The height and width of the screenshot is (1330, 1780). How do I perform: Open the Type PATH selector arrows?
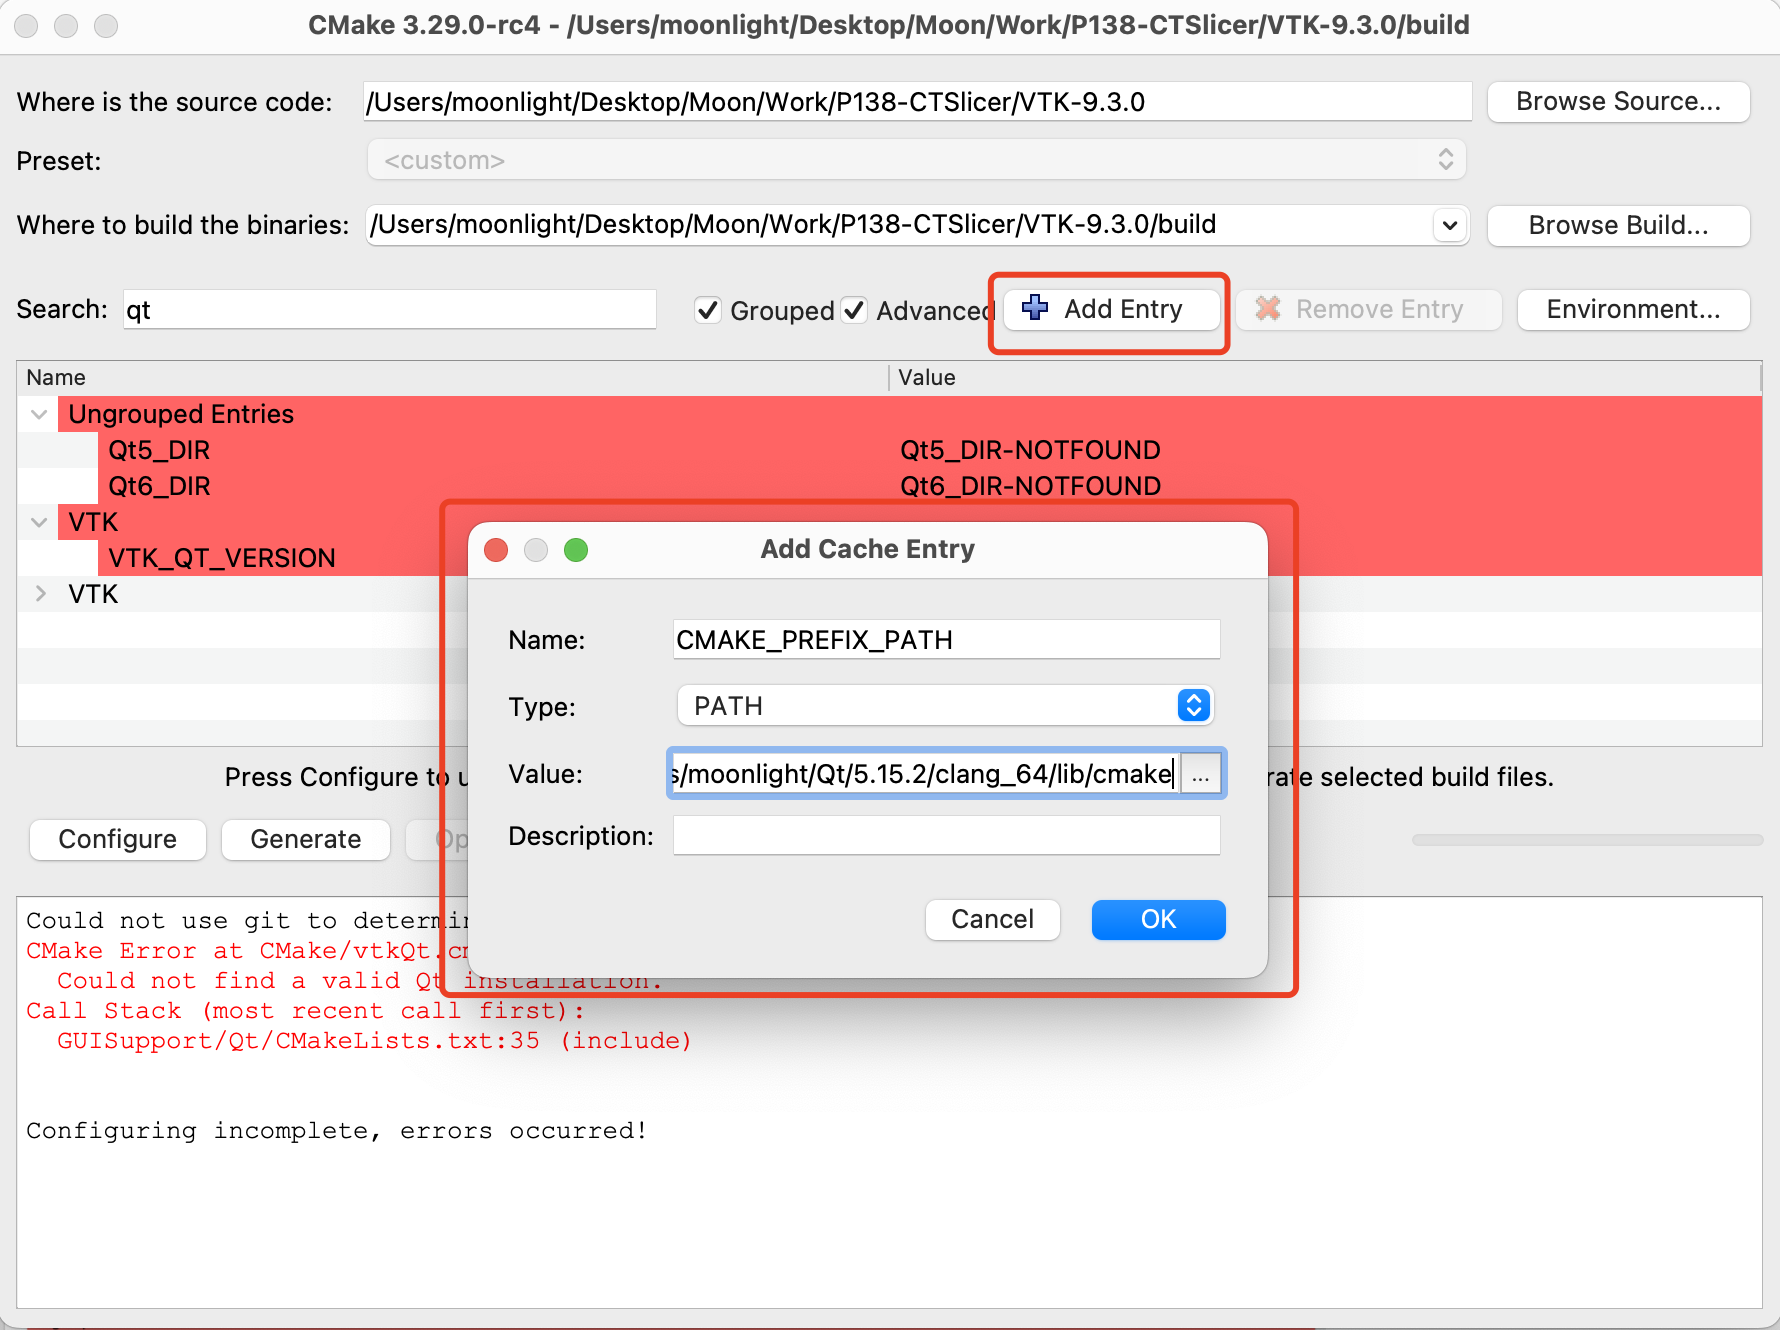click(x=1193, y=706)
